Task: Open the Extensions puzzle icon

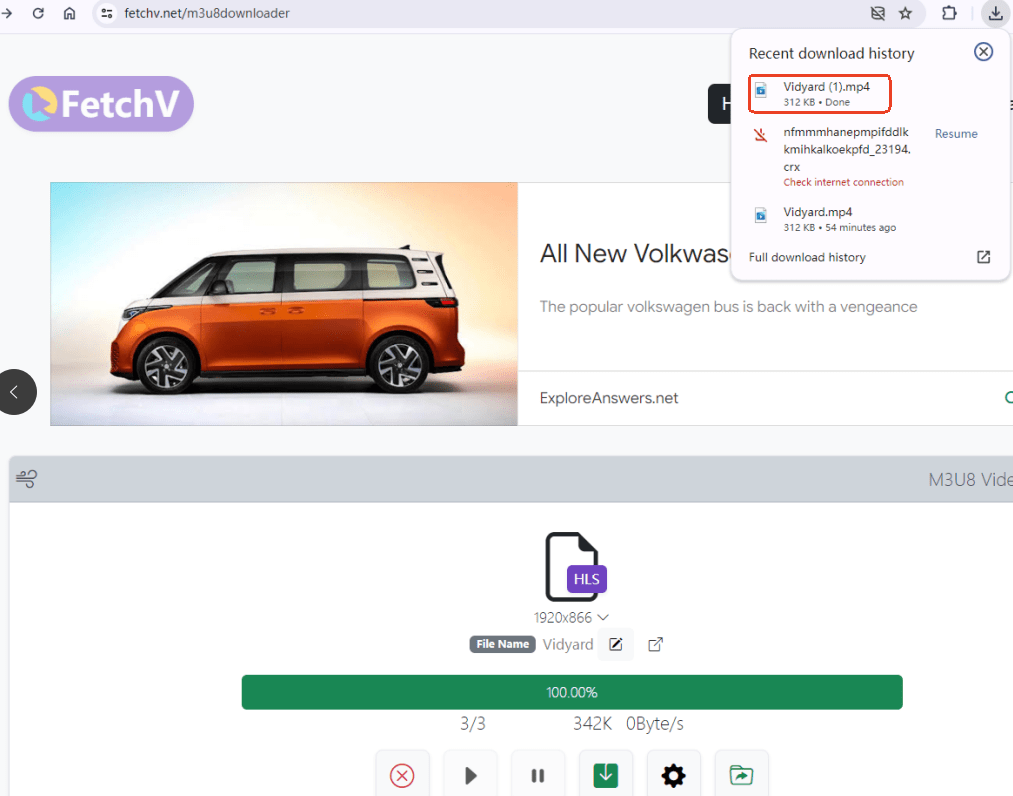Action: coord(949,14)
